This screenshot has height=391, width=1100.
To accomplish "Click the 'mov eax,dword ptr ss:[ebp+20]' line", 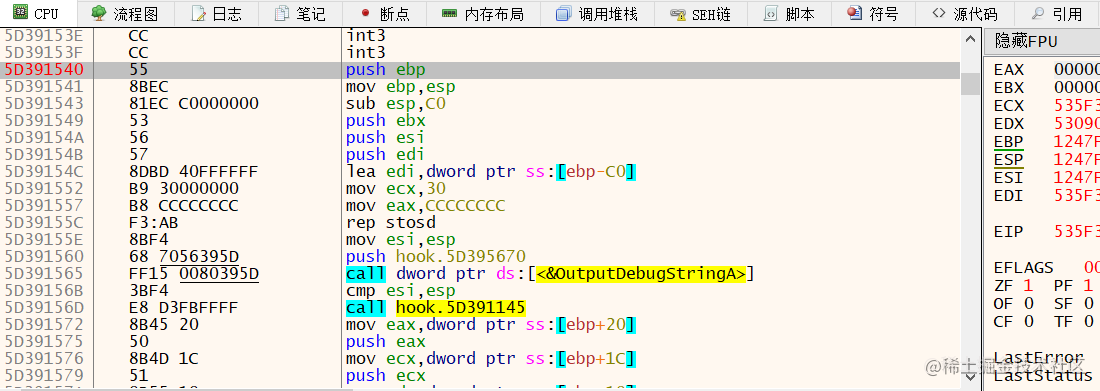I will 491,324.
